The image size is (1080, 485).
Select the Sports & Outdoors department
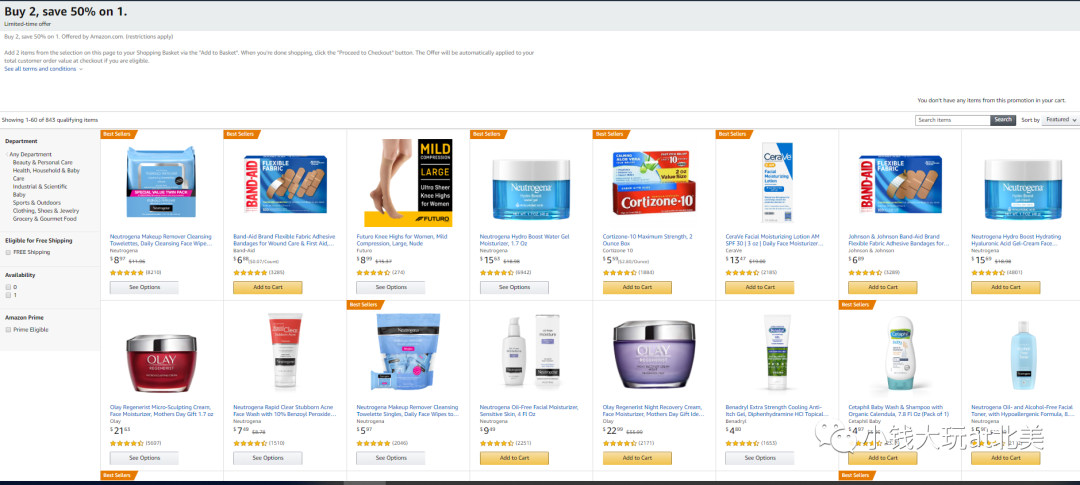pos(37,203)
